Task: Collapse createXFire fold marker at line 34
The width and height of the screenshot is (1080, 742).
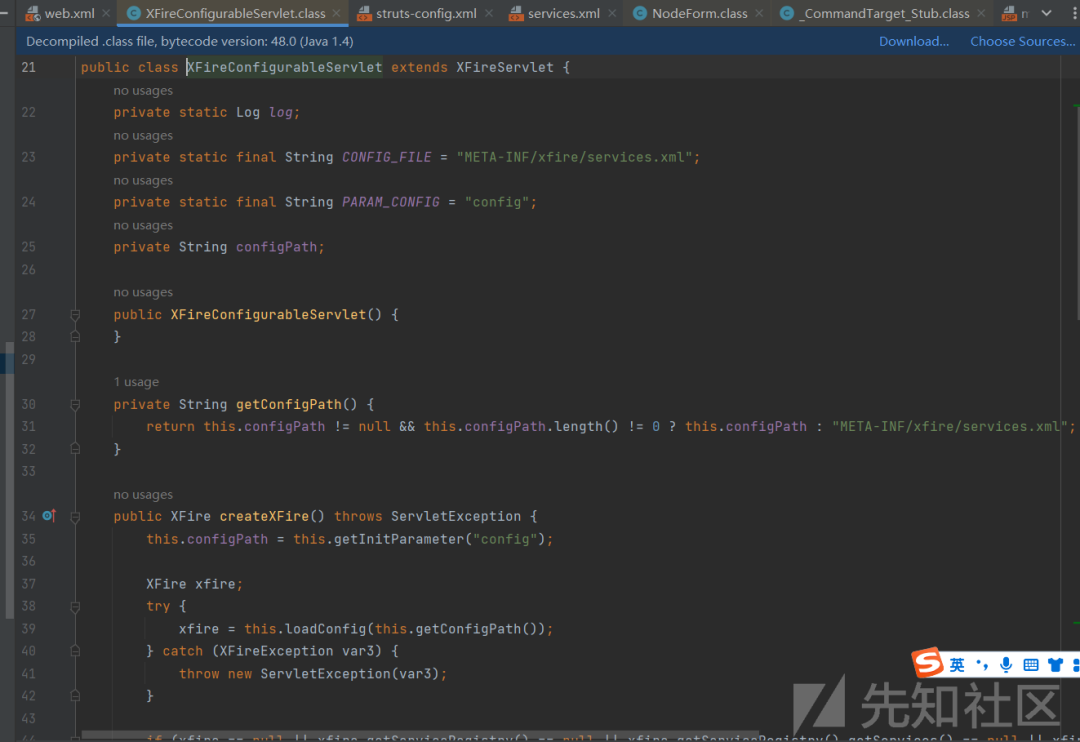Action: (x=75, y=517)
